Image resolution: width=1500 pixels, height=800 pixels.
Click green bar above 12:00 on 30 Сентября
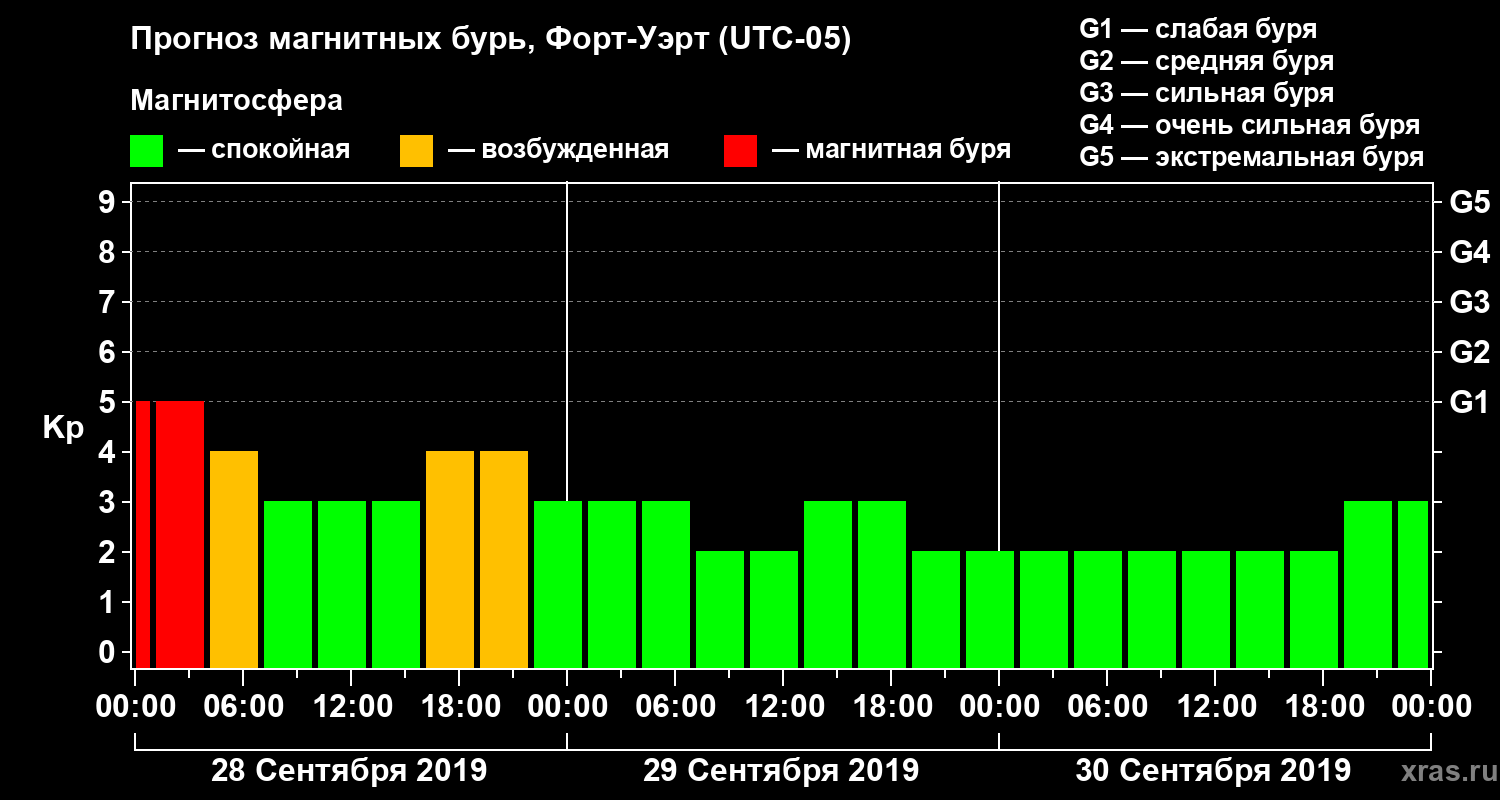[x=1206, y=609]
